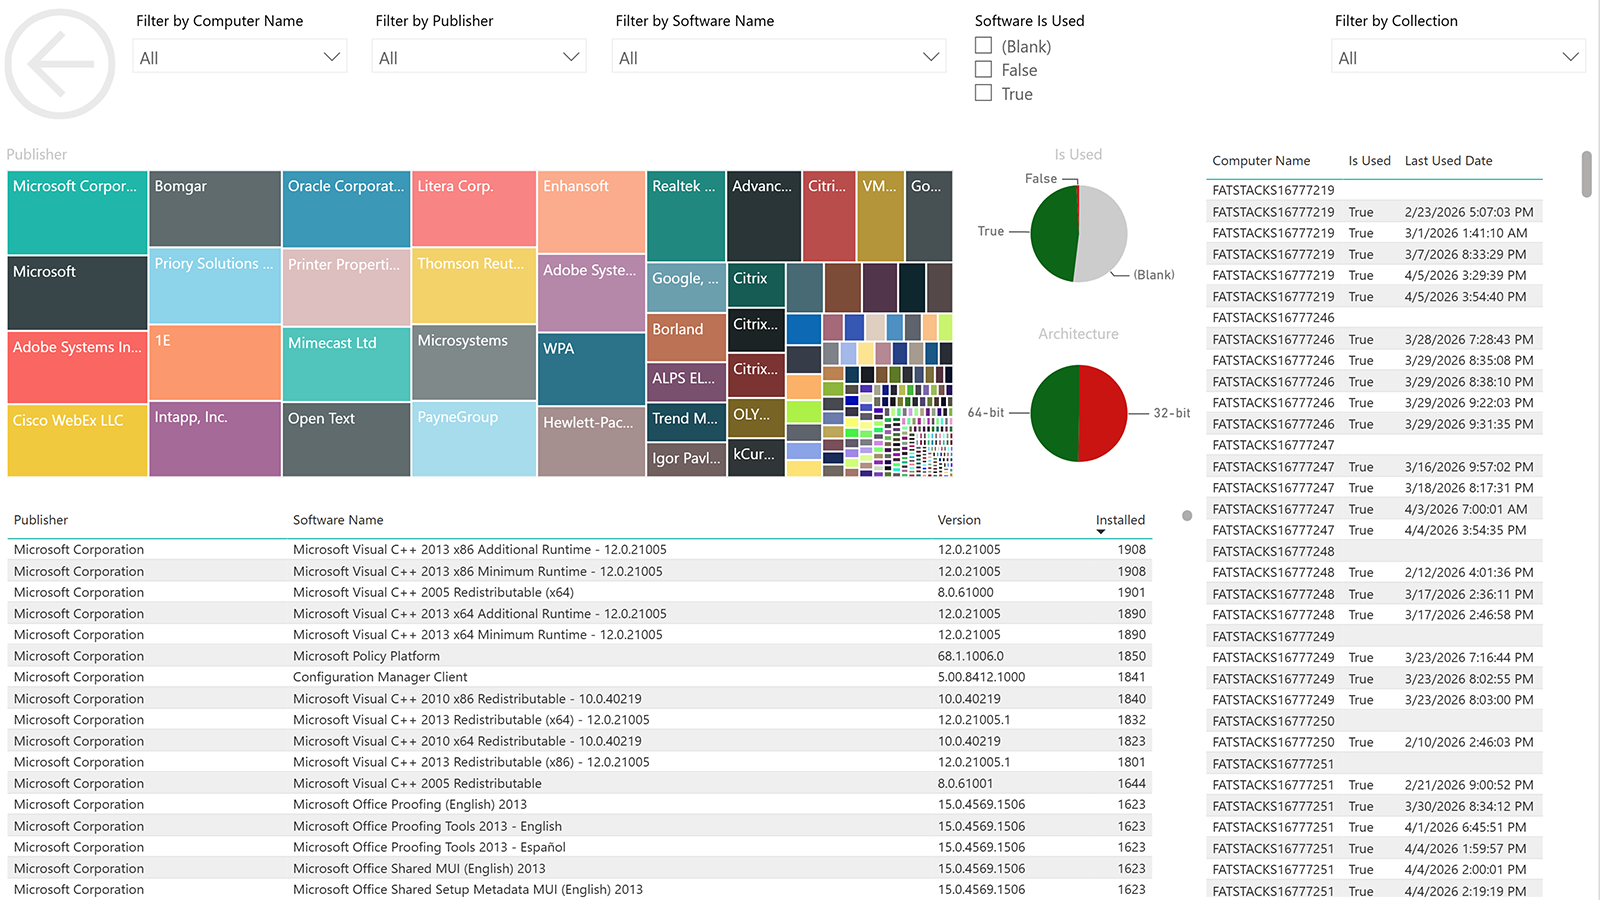Click the 68.1.1006.0 version cell

(x=970, y=656)
